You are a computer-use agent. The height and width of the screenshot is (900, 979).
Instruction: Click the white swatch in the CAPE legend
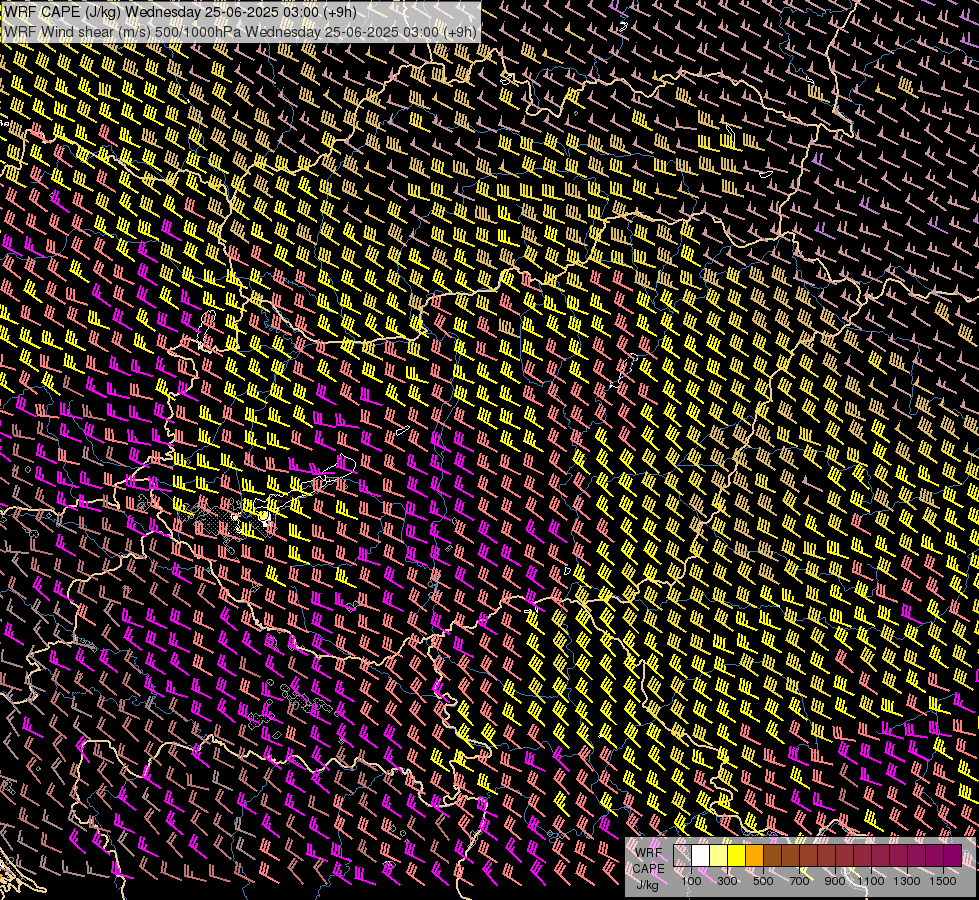[701, 855]
